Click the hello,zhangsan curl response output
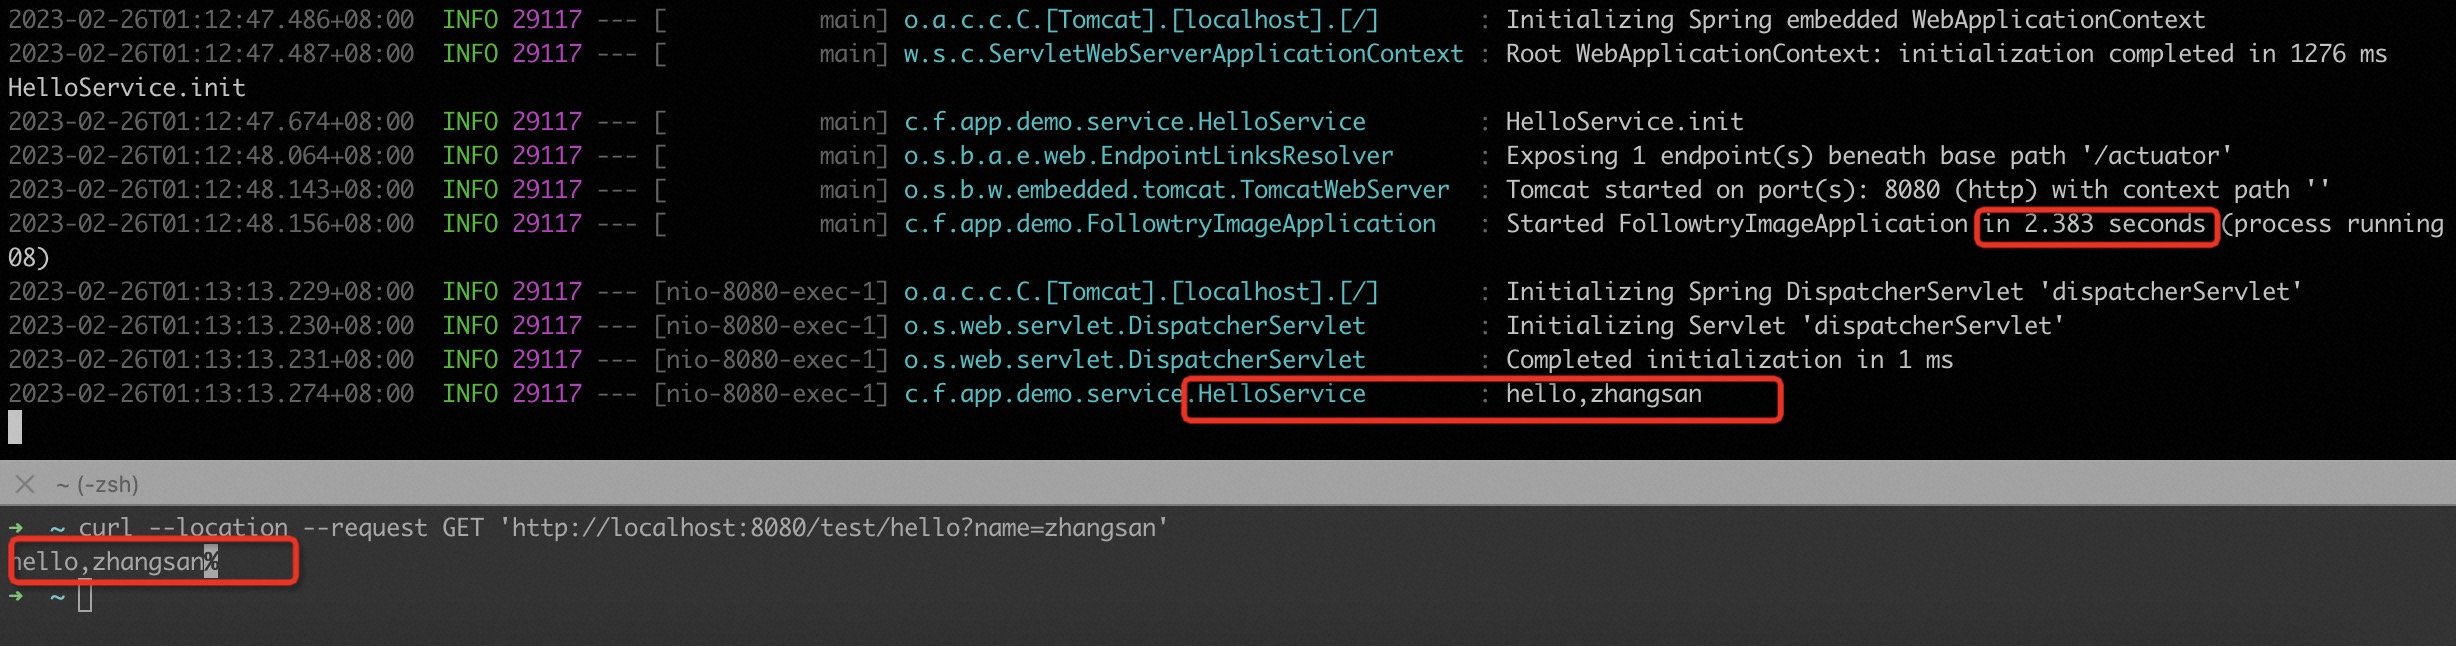Viewport: 2456px width, 646px height. coord(108,562)
